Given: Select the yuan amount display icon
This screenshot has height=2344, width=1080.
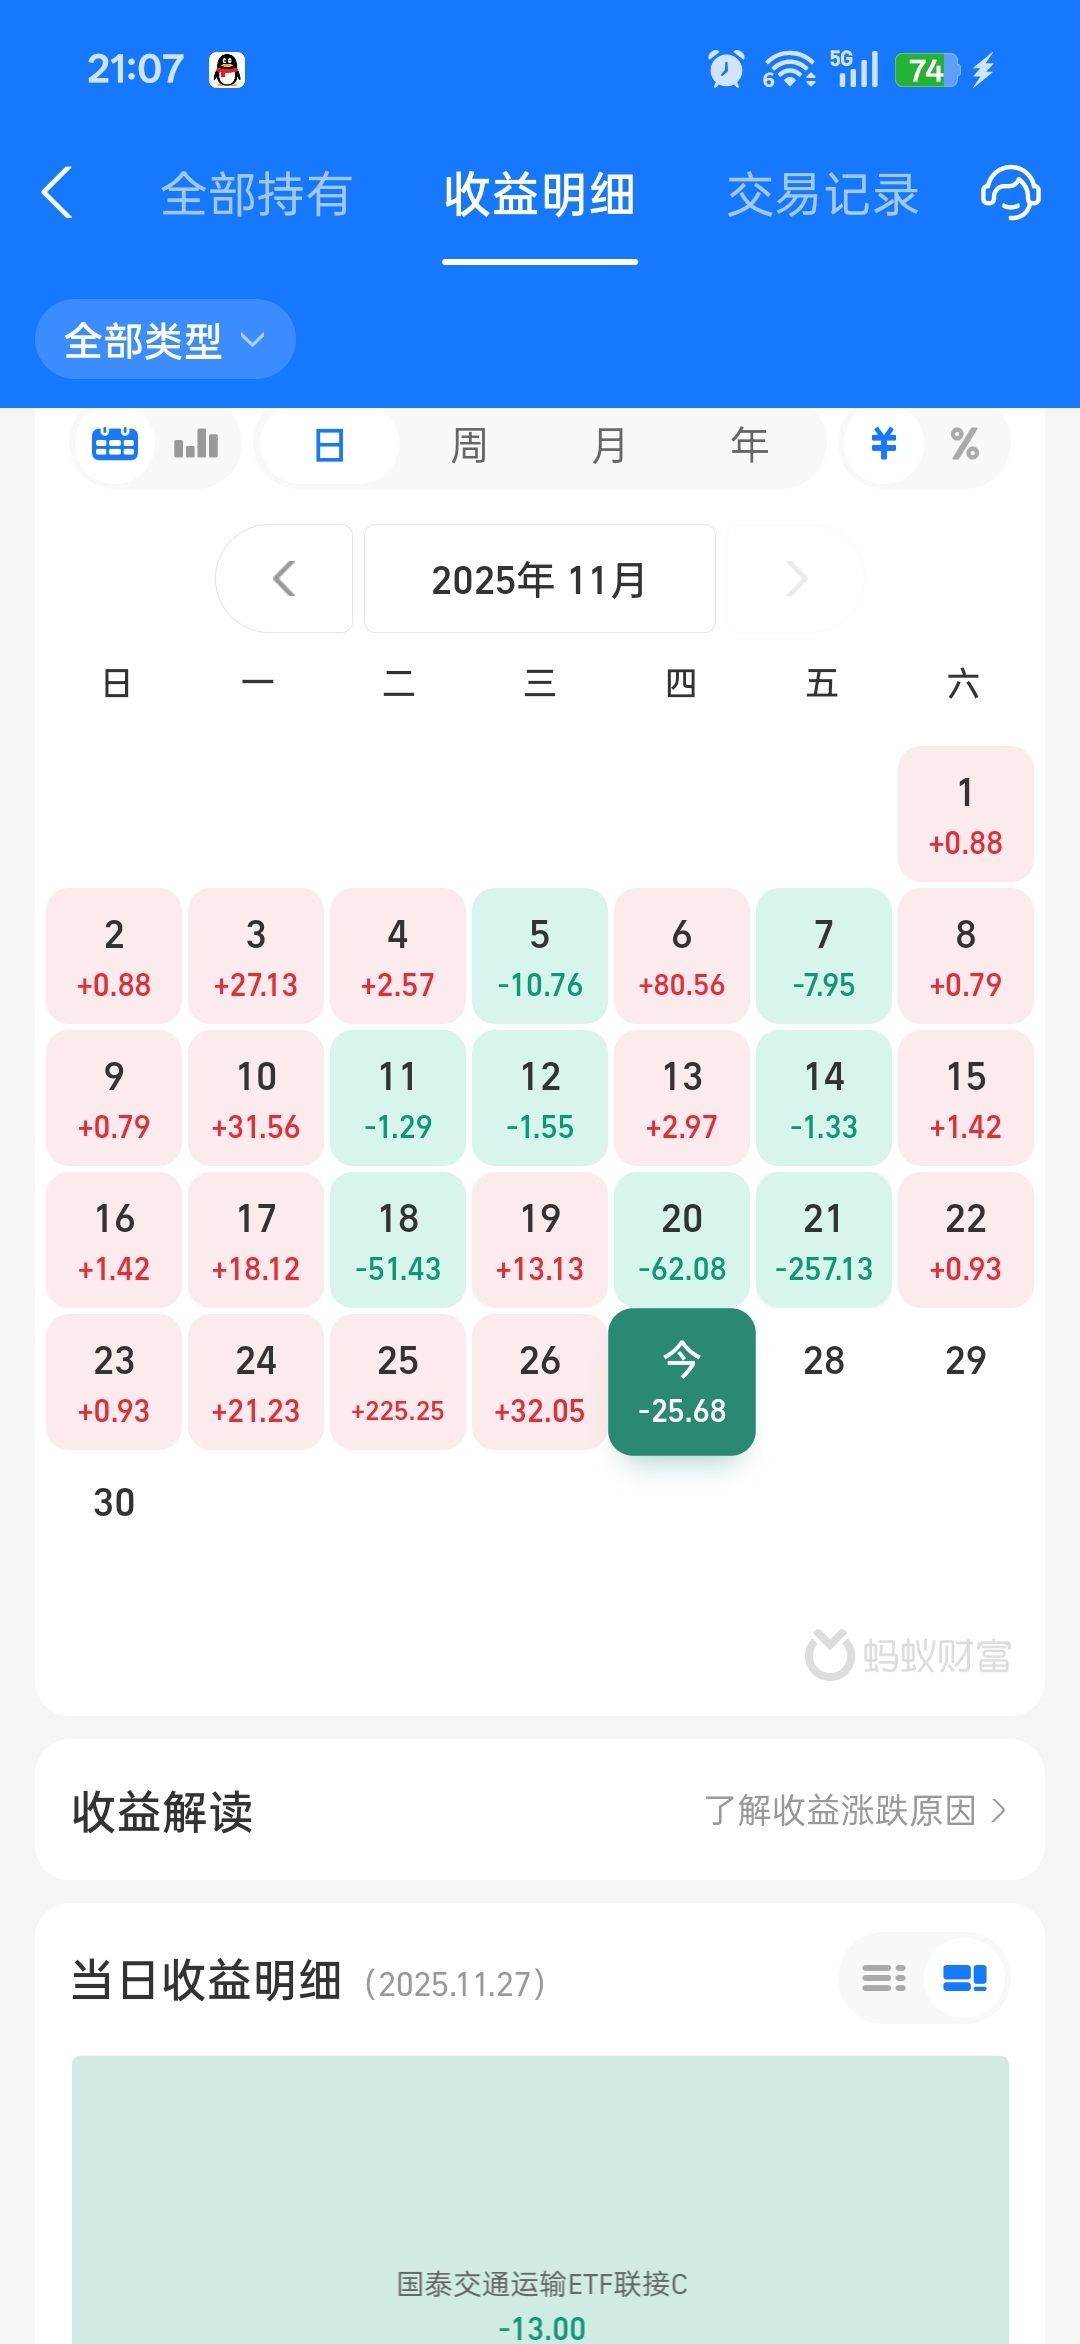Looking at the screenshot, I should coord(884,443).
